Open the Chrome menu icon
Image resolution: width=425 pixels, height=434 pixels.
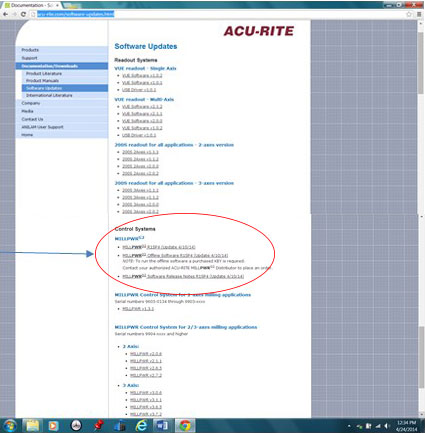[x=419, y=14]
